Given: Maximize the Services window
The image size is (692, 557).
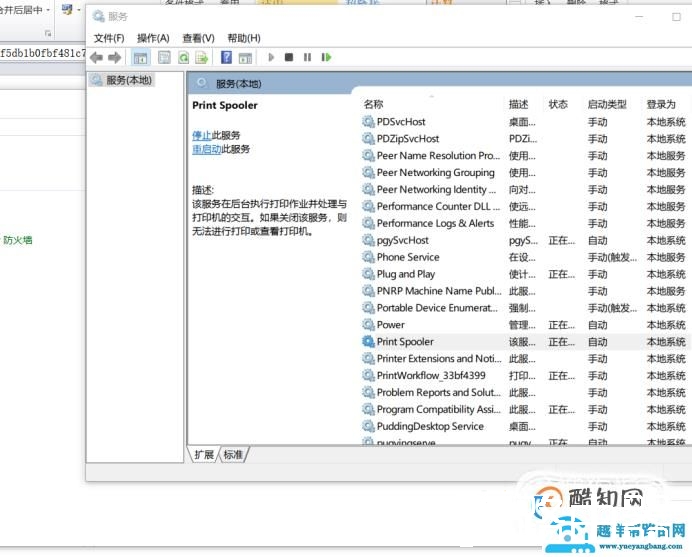Looking at the screenshot, I should coord(676,17).
